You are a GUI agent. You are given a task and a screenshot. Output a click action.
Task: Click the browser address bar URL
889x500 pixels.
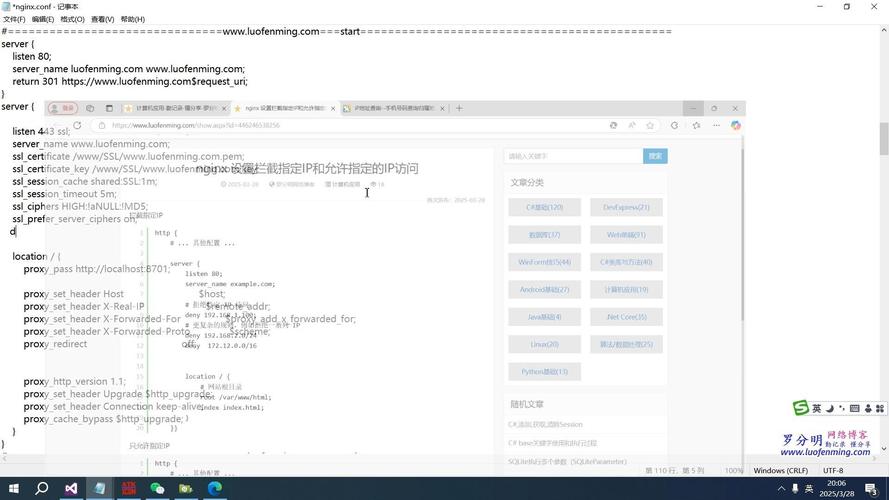tap(196, 125)
